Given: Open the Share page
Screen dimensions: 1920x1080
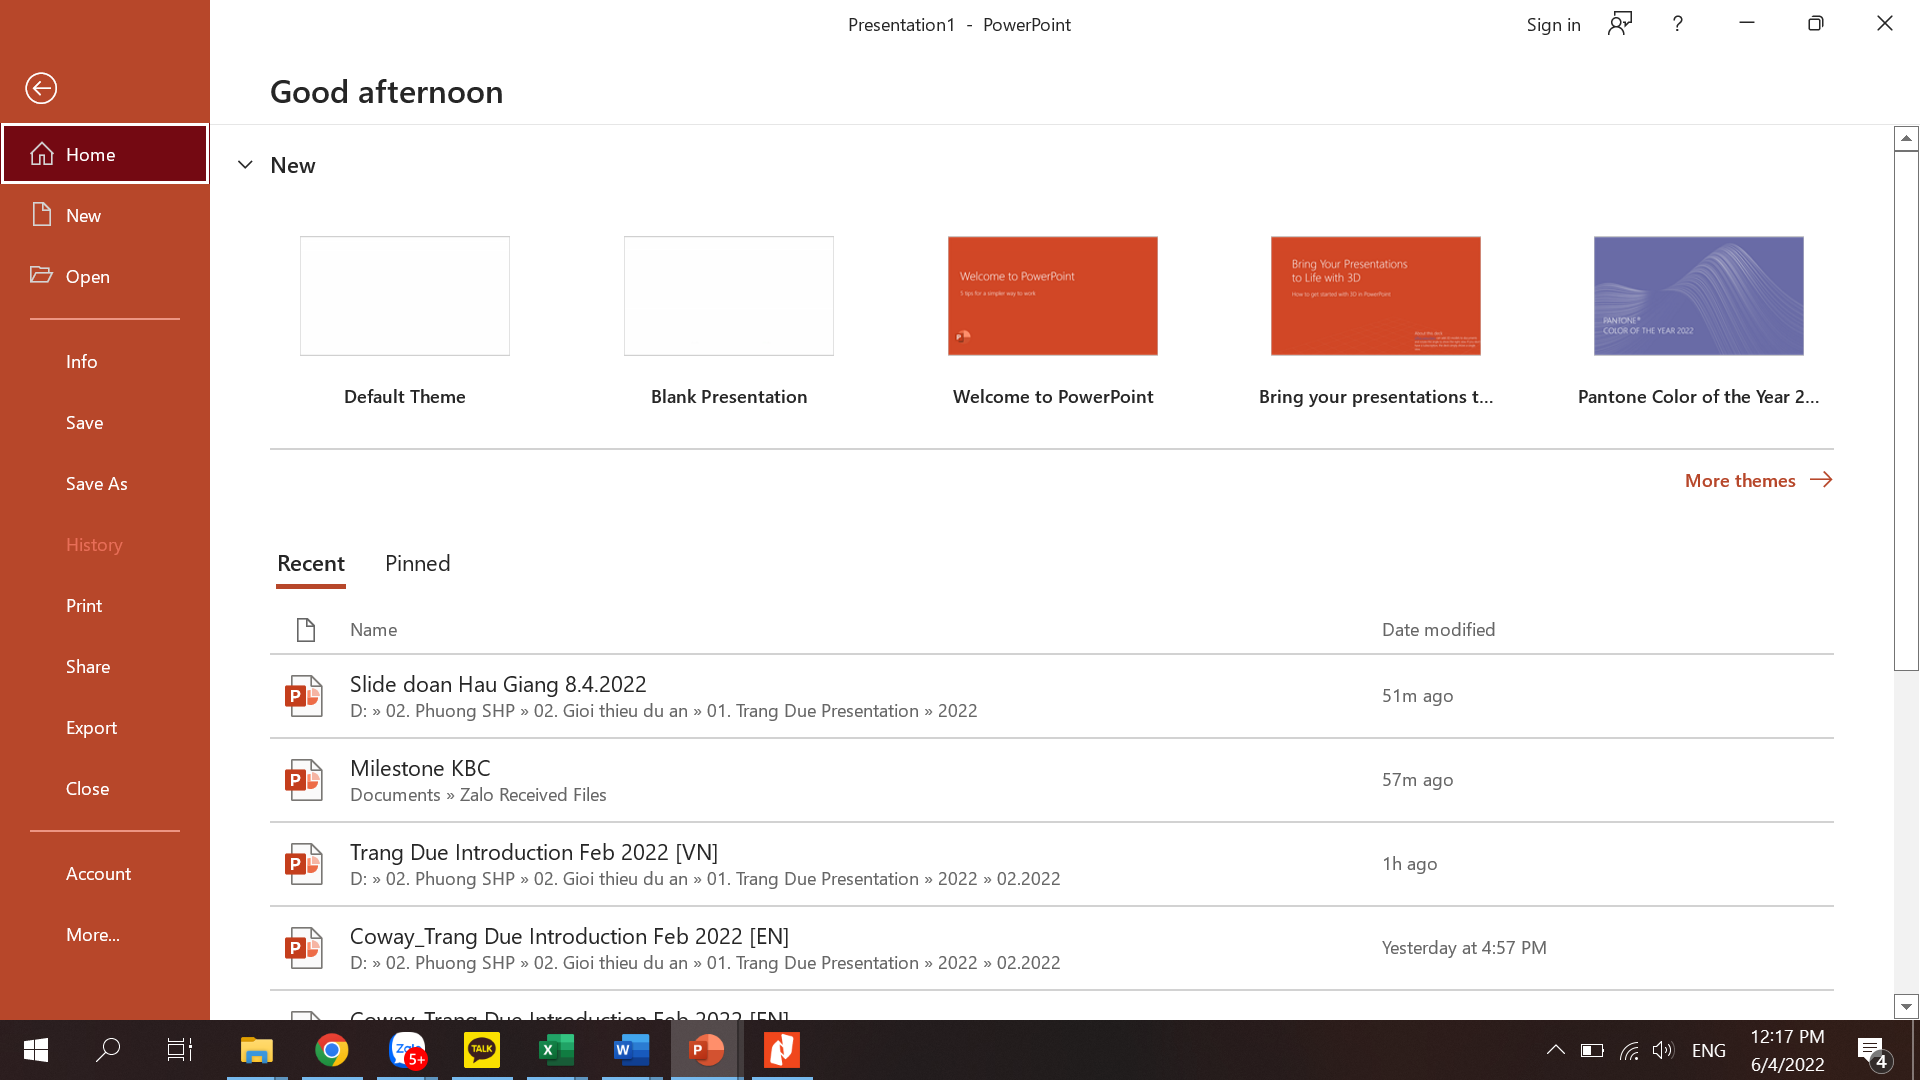Looking at the screenshot, I should point(105,666).
